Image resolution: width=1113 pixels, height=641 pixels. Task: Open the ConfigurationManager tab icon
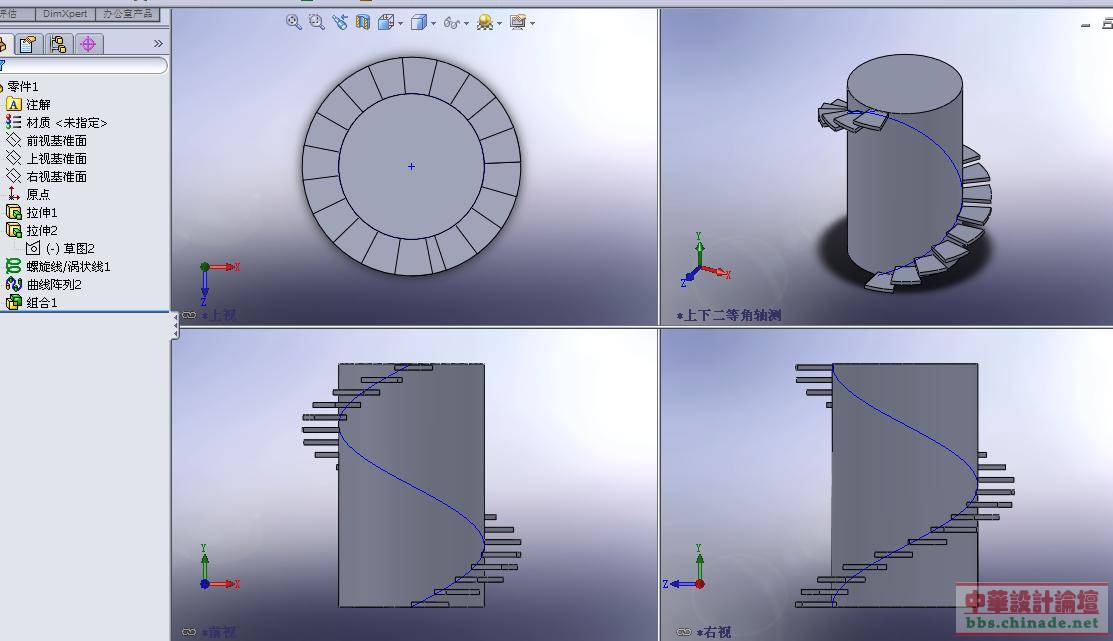(x=58, y=44)
